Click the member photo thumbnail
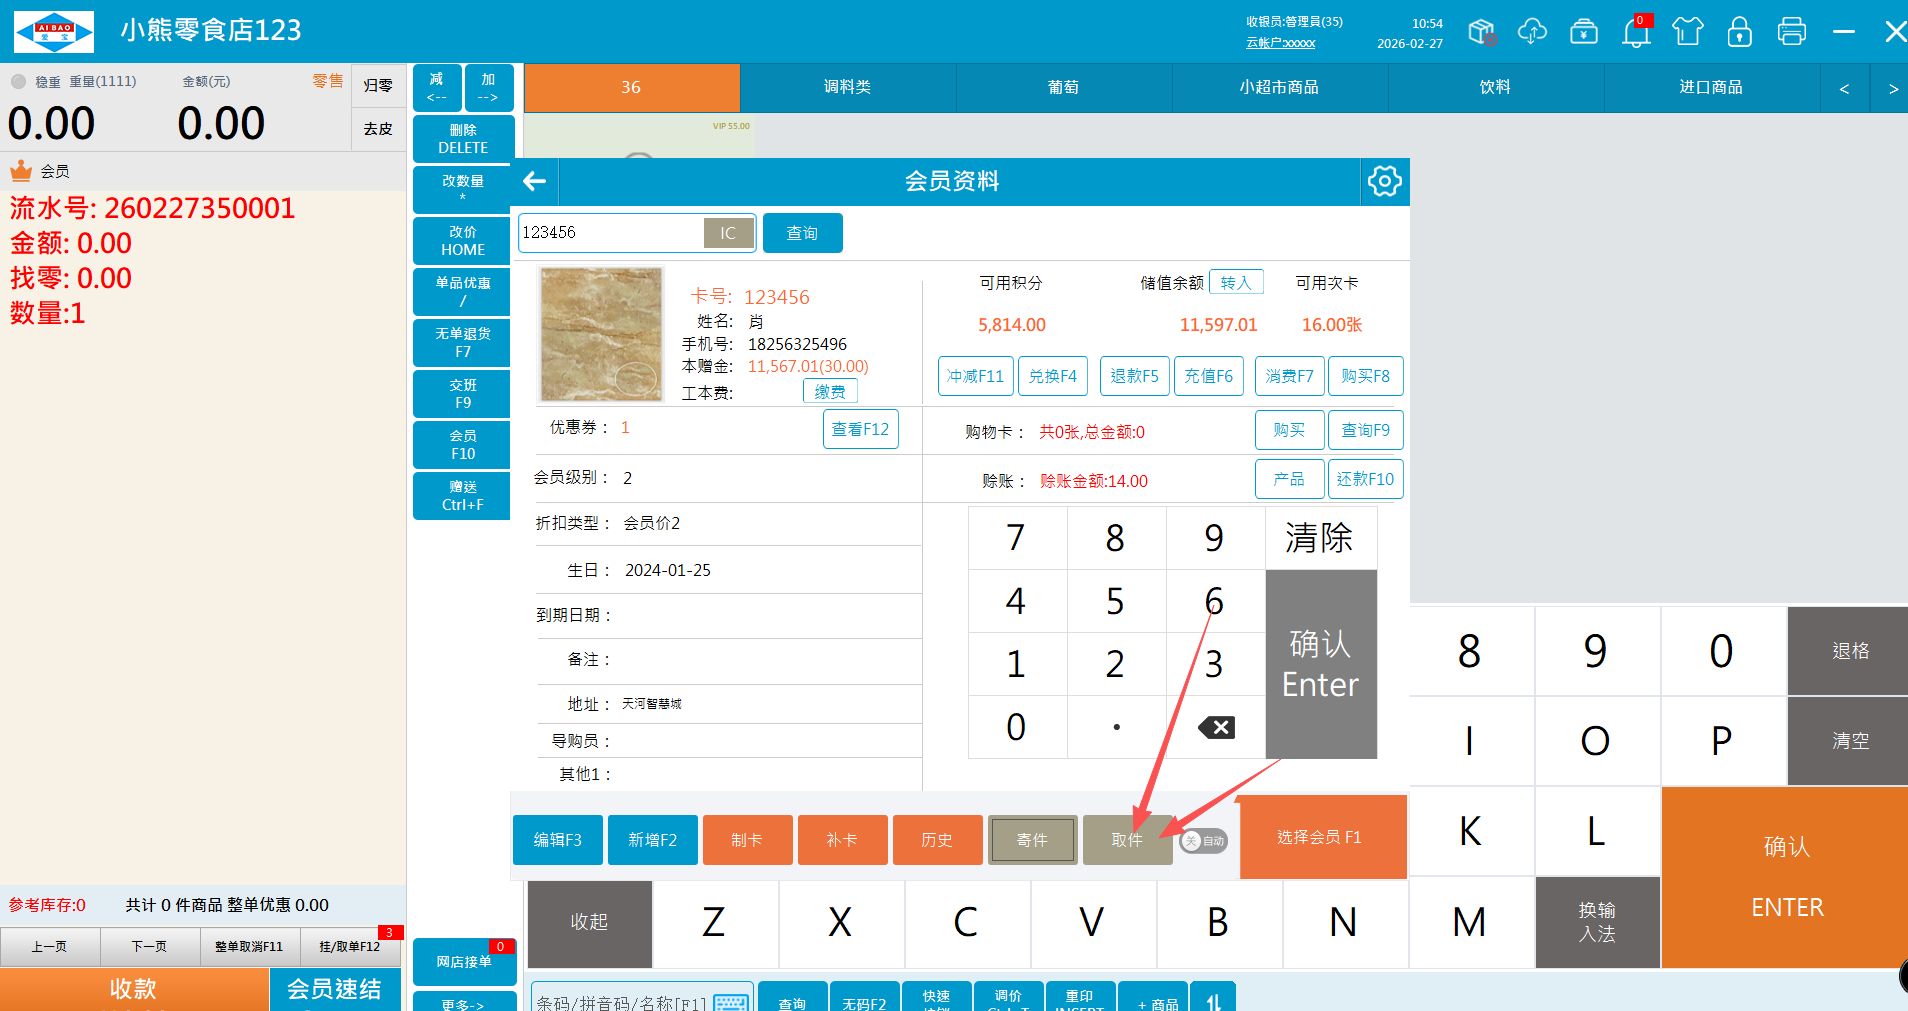 click(x=601, y=334)
